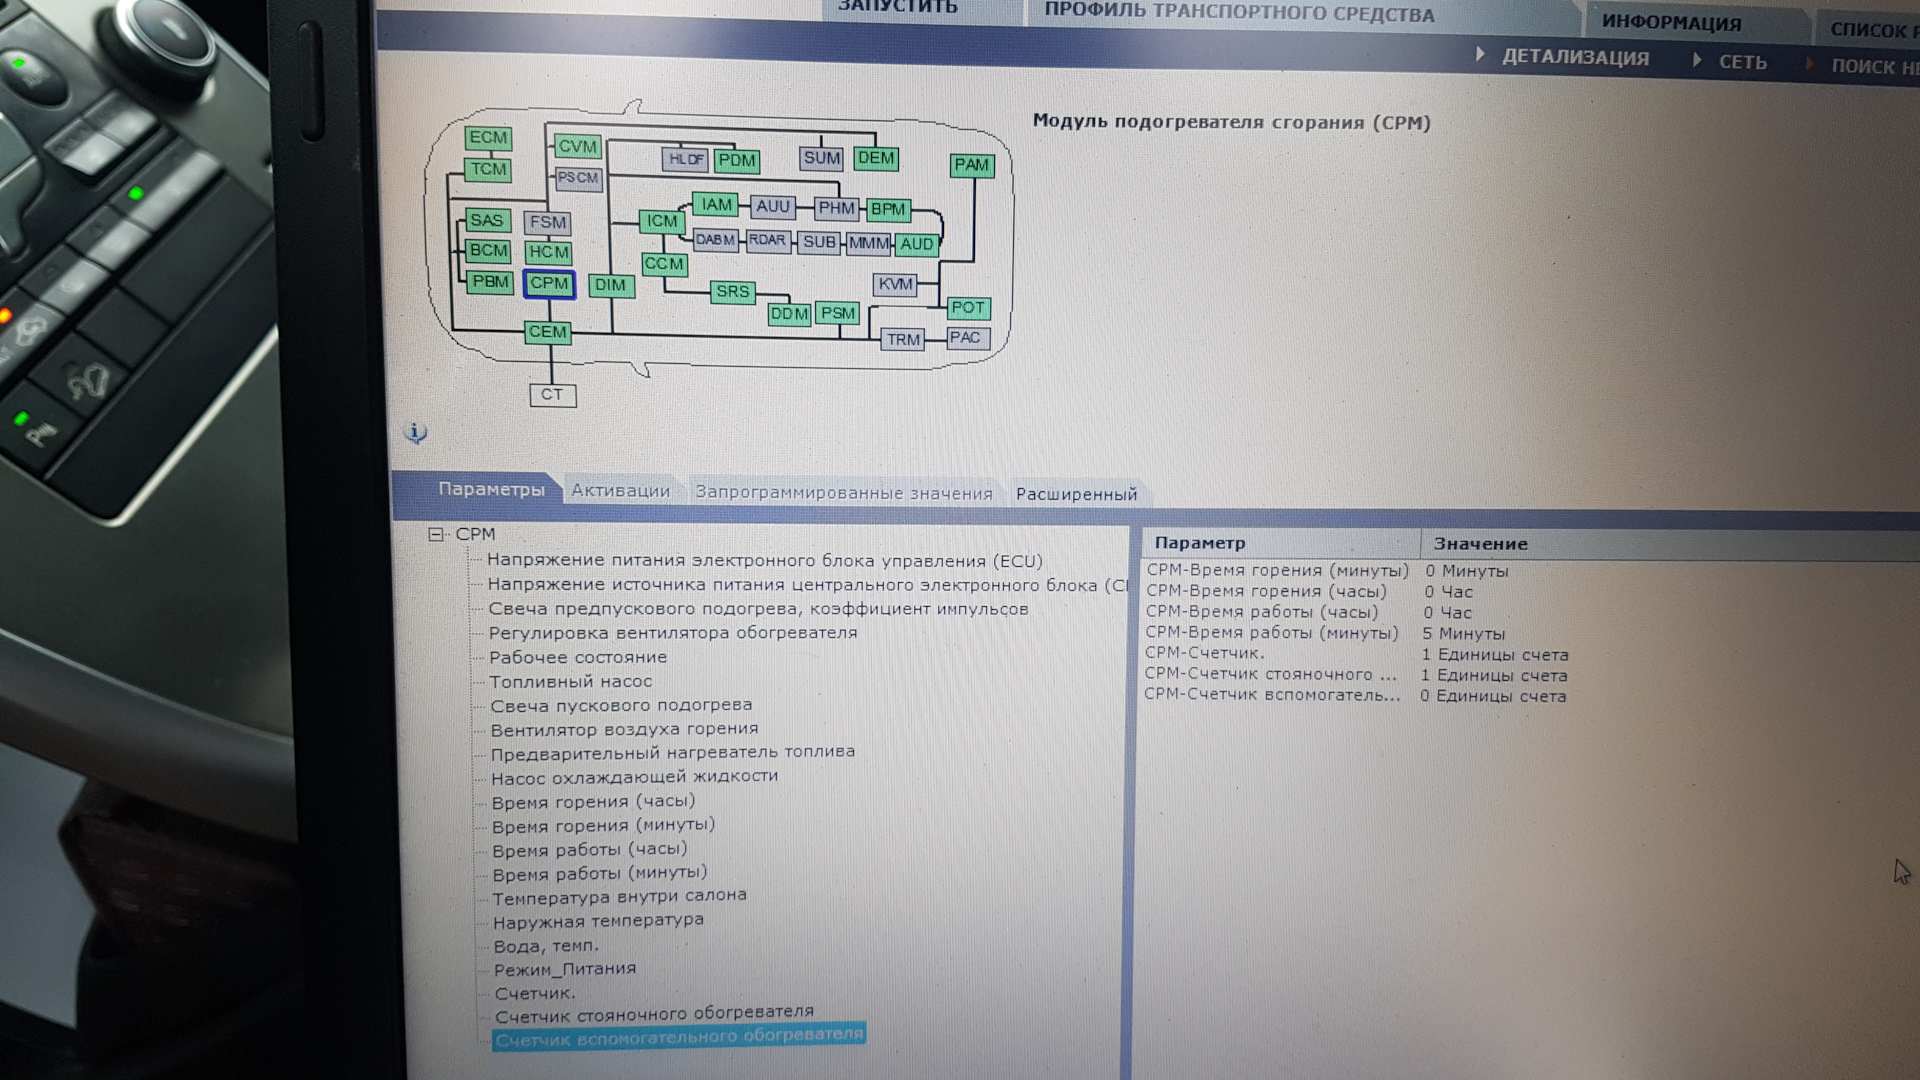The width and height of the screenshot is (1920, 1080).
Task: Click the ICM module box
Action: click(x=661, y=221)
